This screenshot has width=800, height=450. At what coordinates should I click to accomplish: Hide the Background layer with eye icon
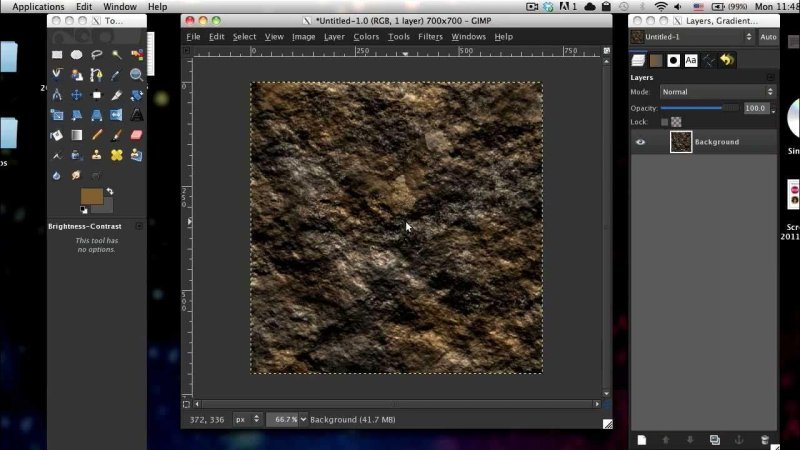(641, 142)
